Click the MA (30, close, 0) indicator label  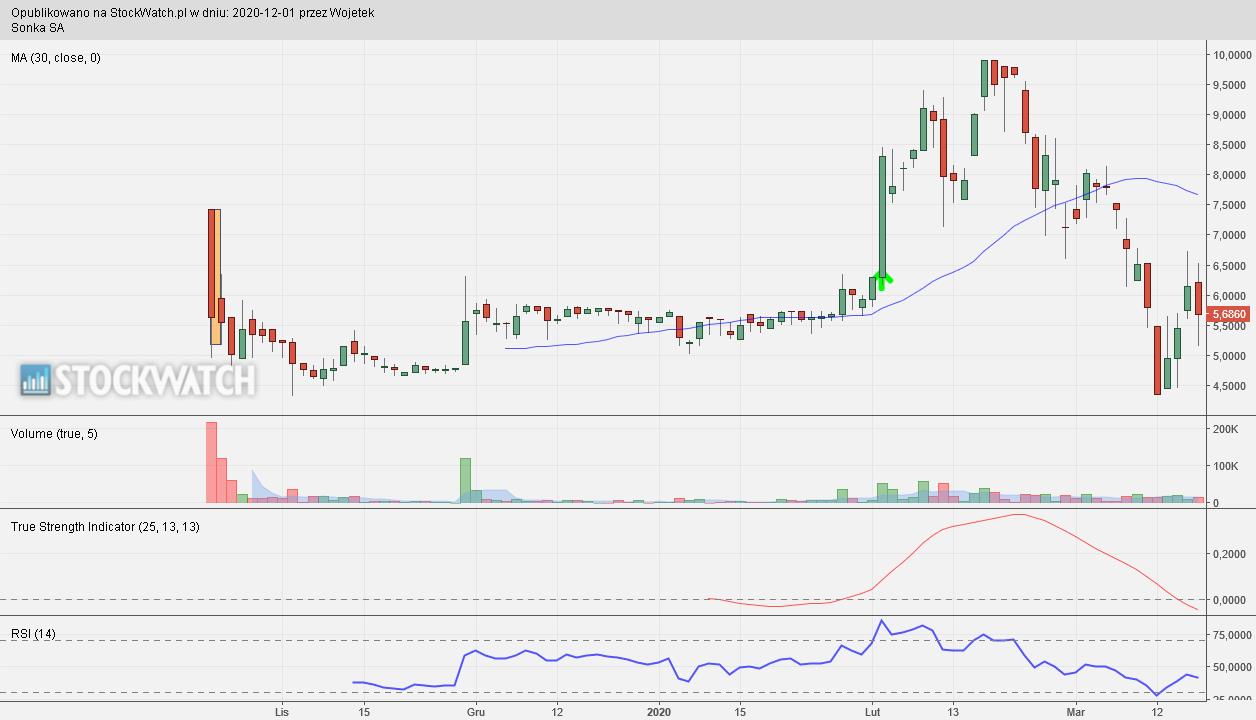[56, 58]
